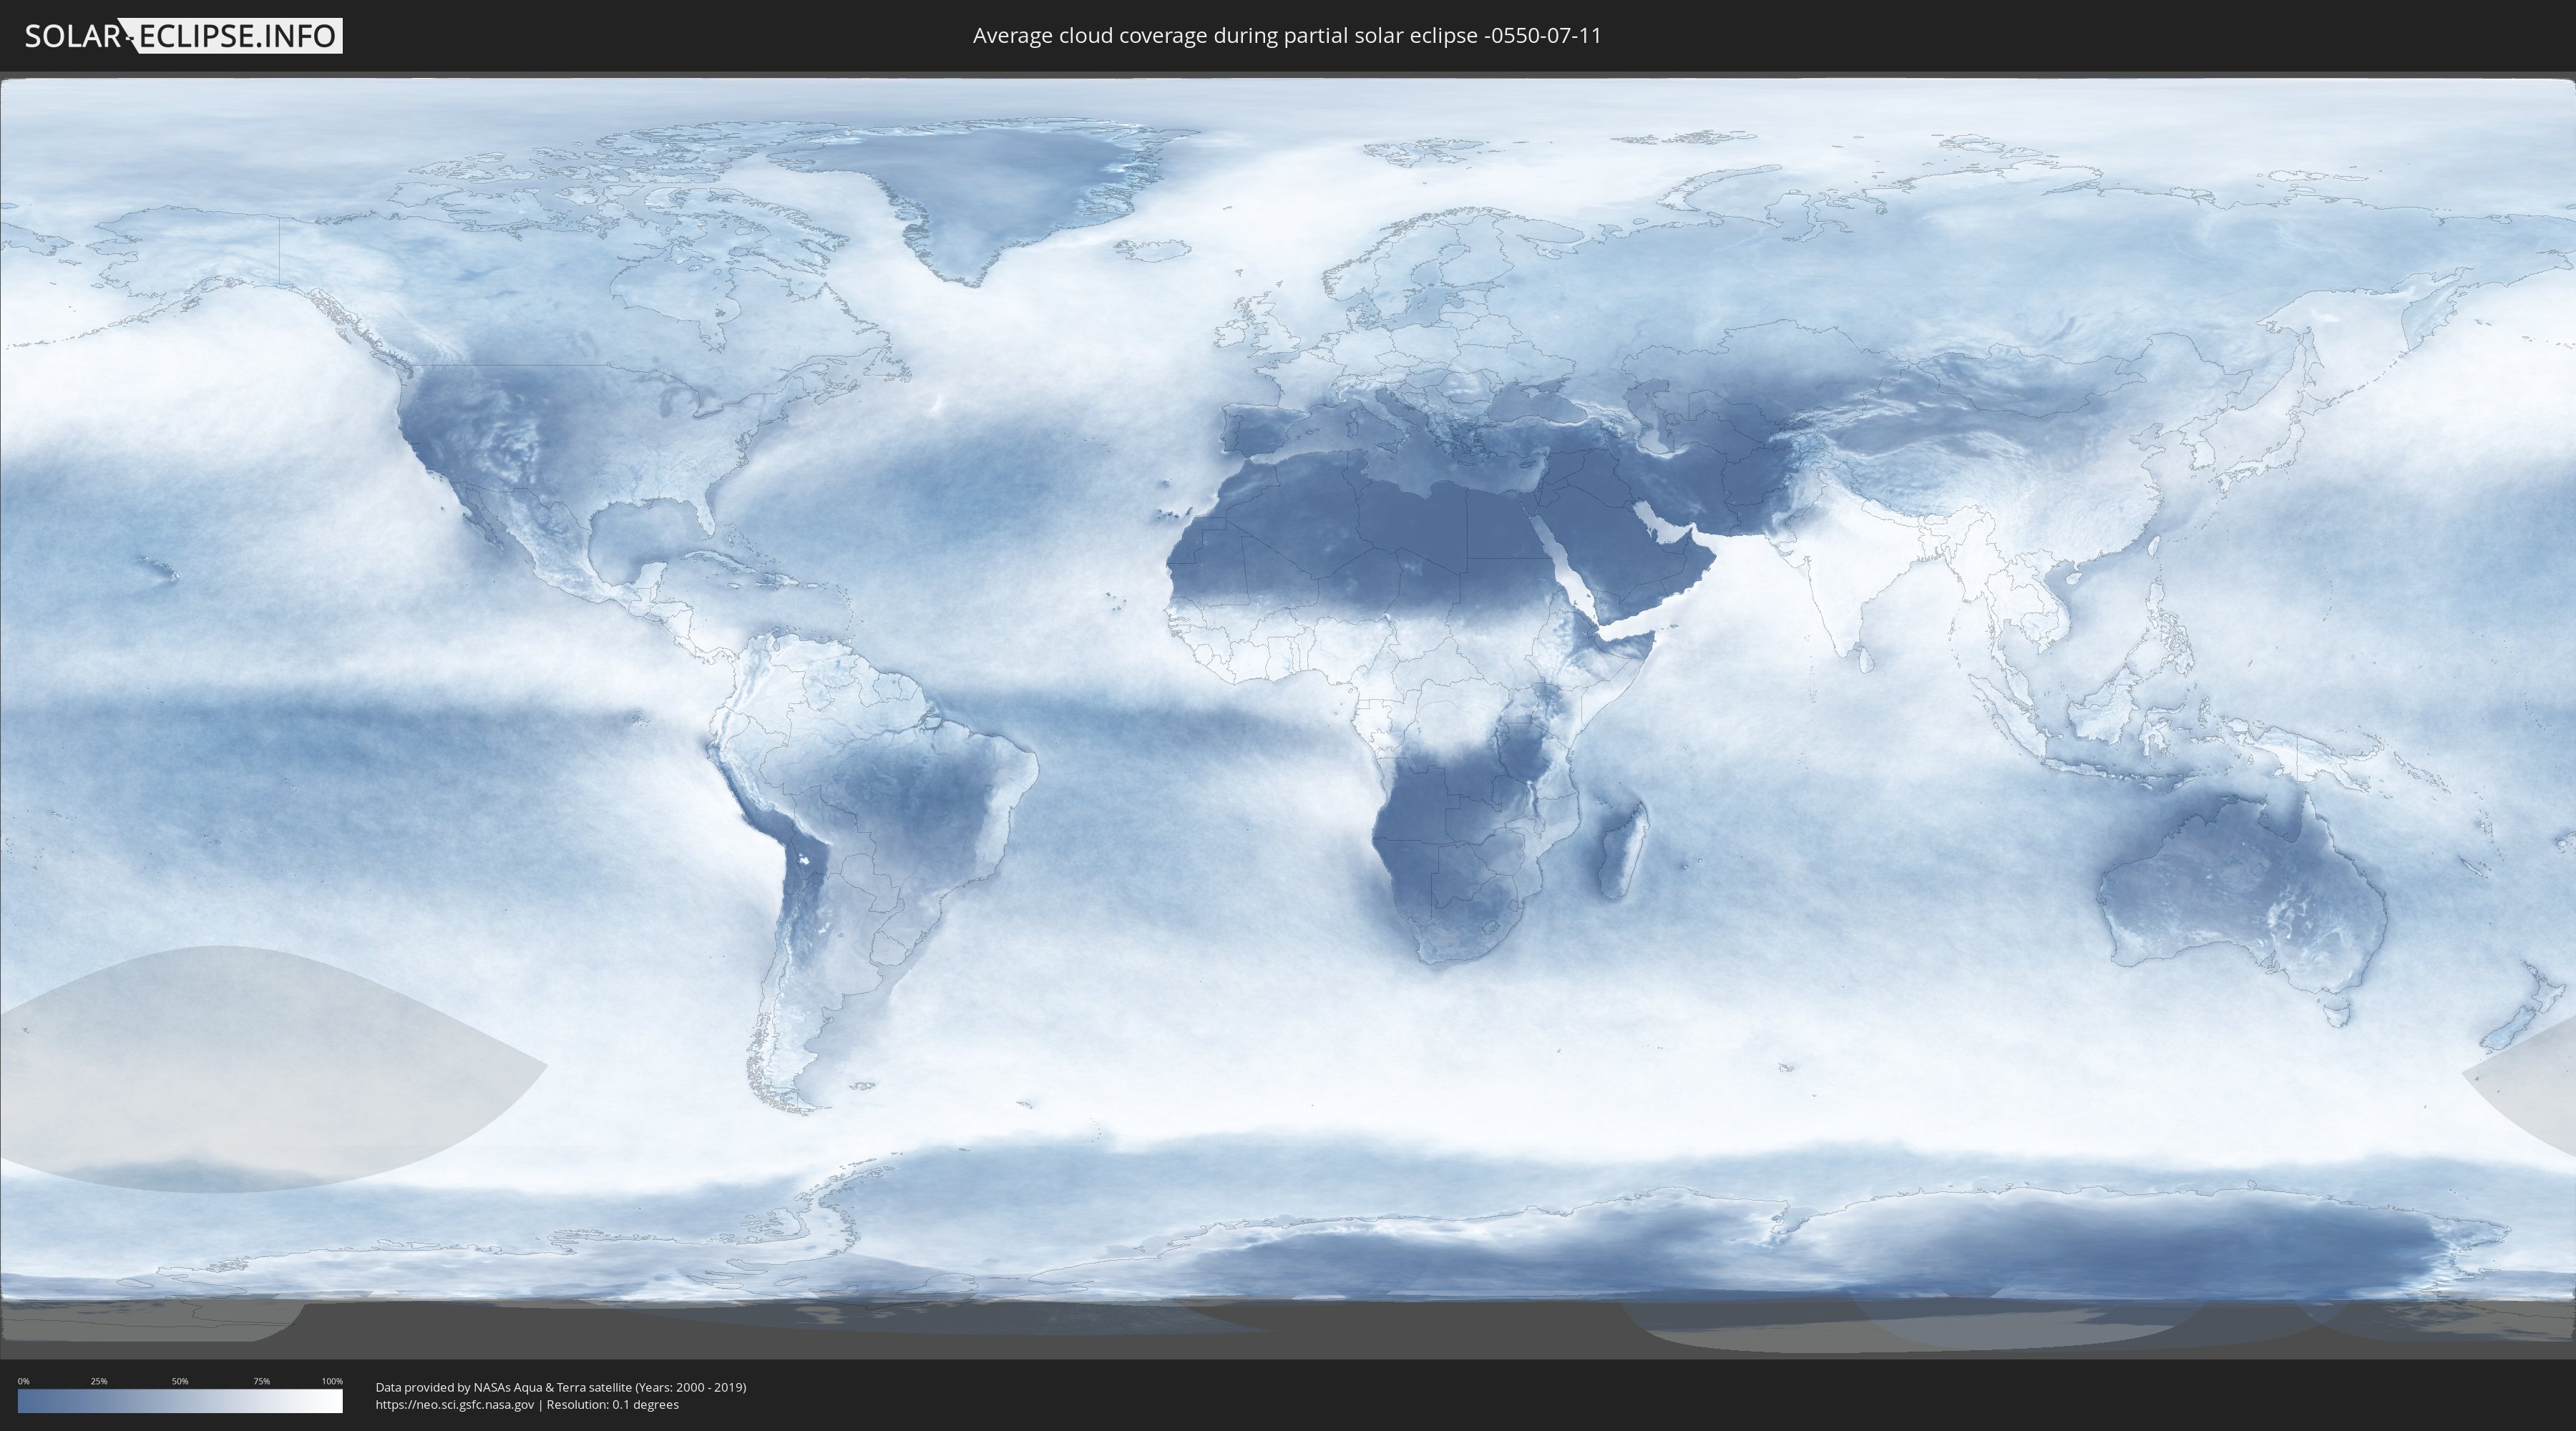Click the 25% legend label
This screenshot has width=2576, height=1431.
point(99,1381)
